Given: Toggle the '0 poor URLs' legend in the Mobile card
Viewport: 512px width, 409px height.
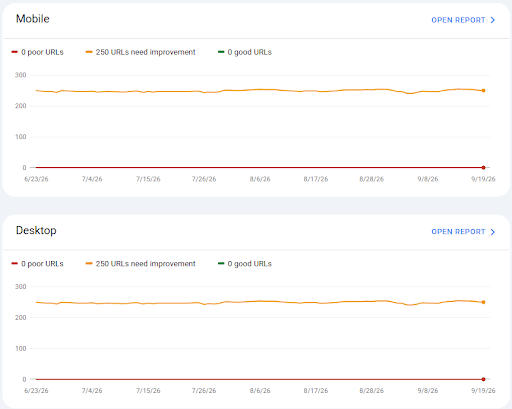Looking at the screenshot, I should (x=37, y=52).
